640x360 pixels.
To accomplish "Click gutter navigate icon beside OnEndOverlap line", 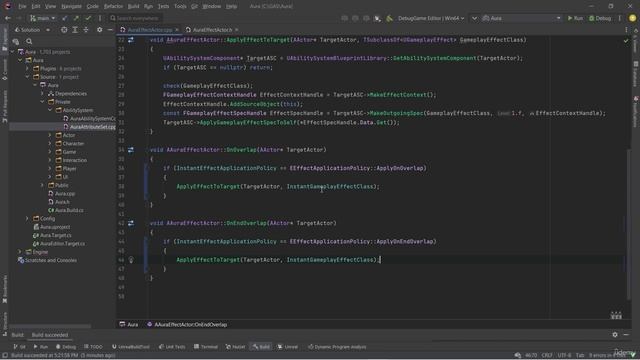I will pyautogui.click(x=131, y=223).
